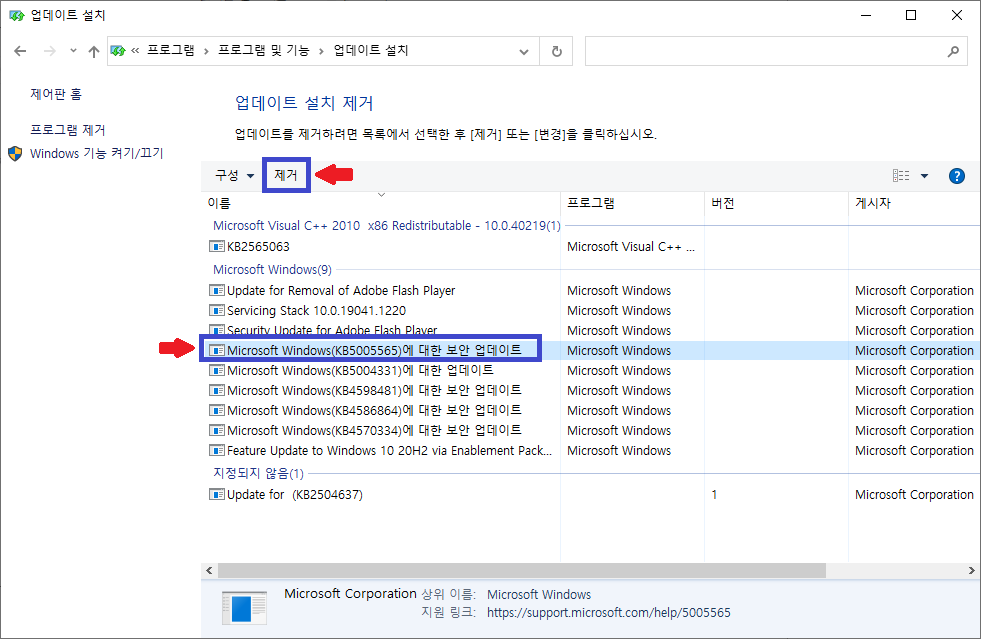Click icon beside KB4570334 entry
981x639 pixels.
pyautogui.click(x=216, y=431)
